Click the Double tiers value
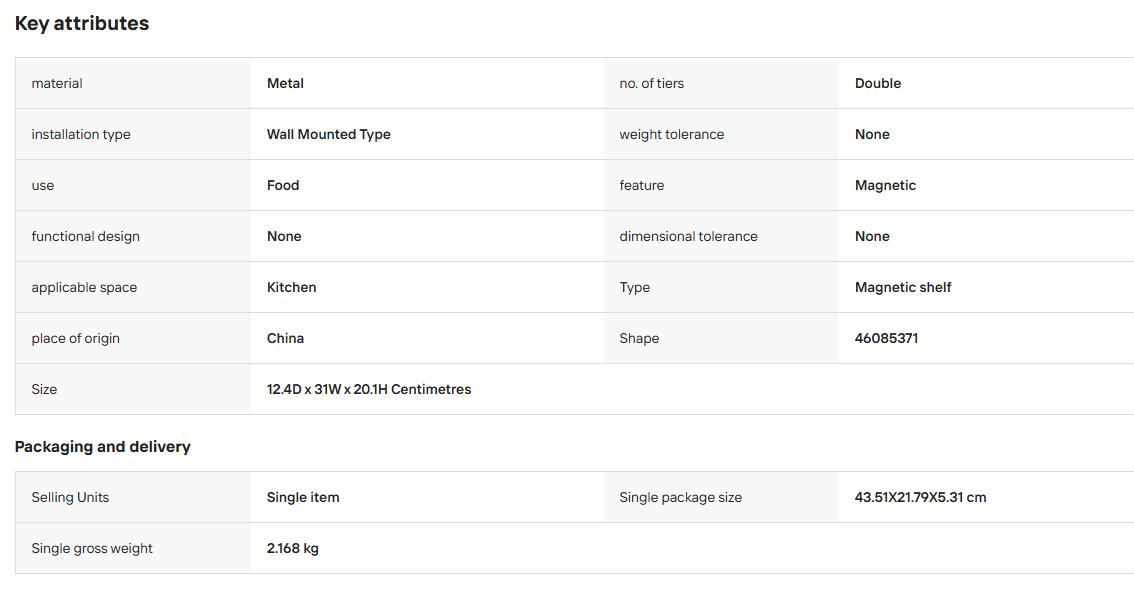Image resolution: width=1134 pixels, height=593 pixels. [x=877, y=83]
